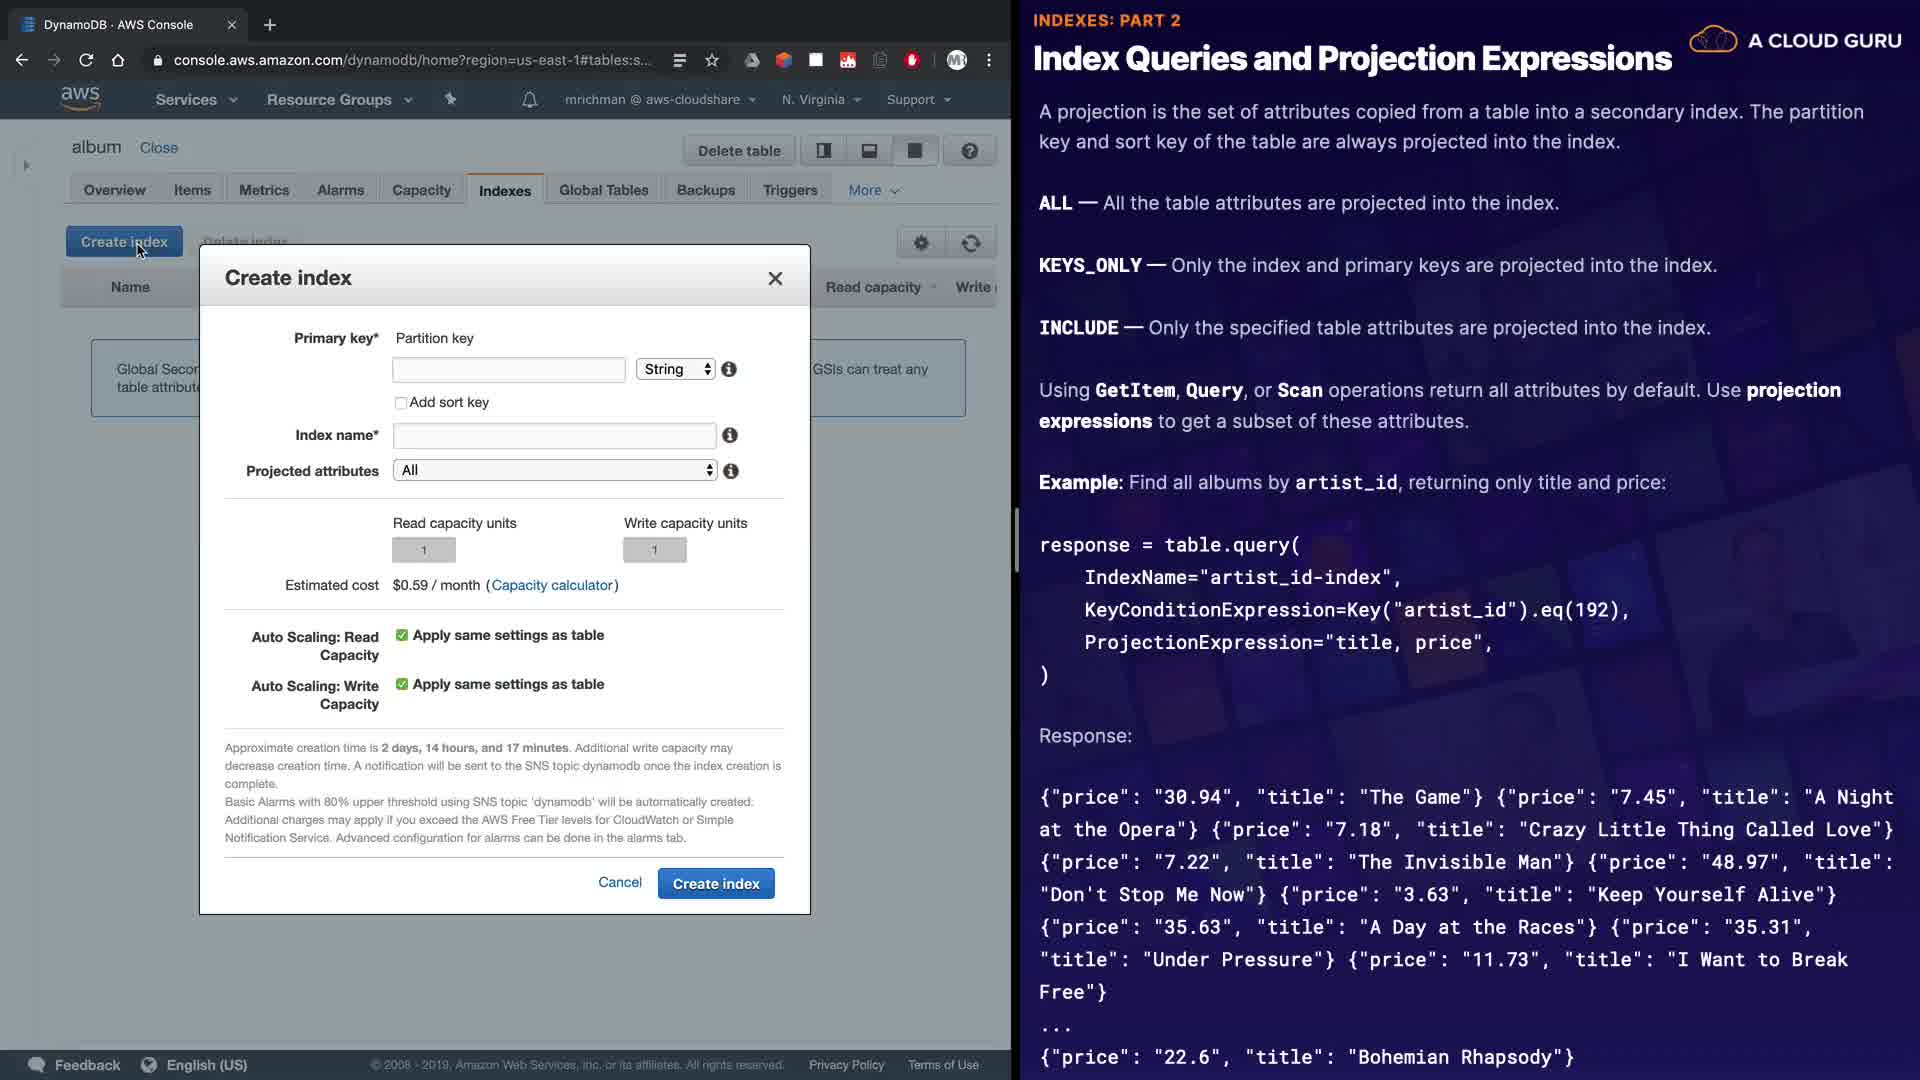Expand the AWS Services menu
Screen dimensions: 1920x1080
tap(196, 99)
